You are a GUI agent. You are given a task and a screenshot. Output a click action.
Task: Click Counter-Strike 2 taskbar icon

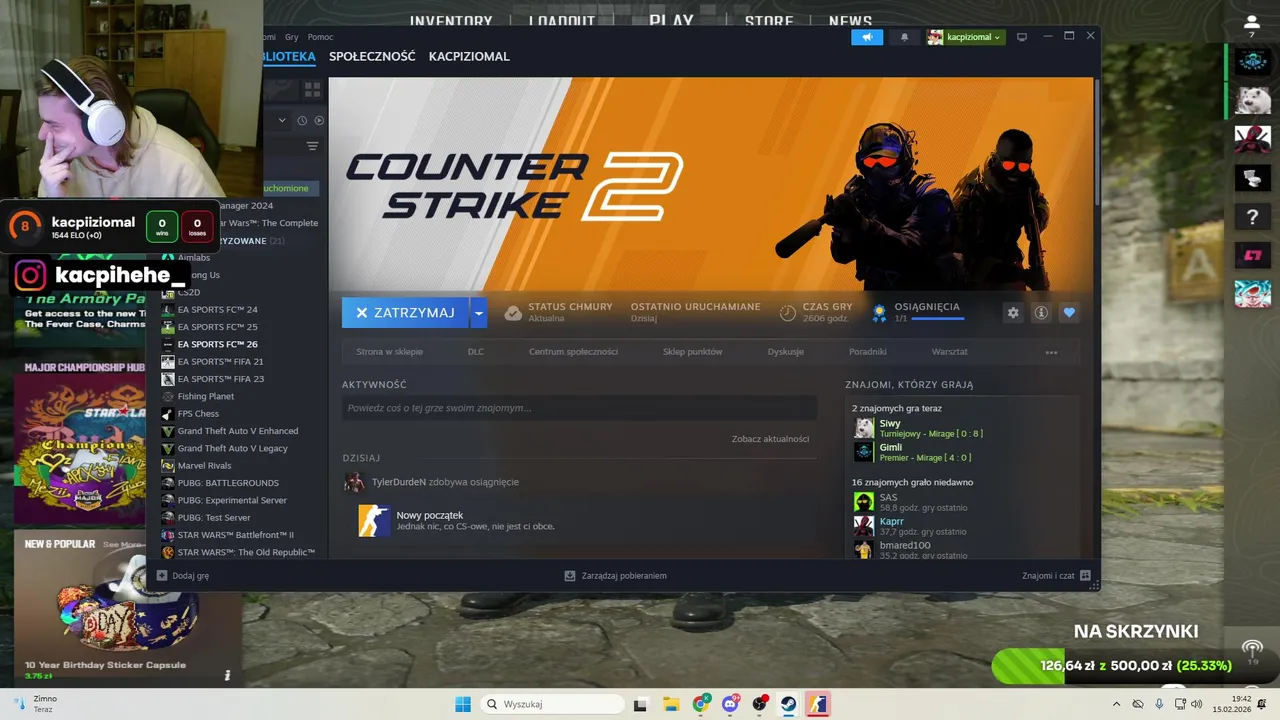(818, 704)
